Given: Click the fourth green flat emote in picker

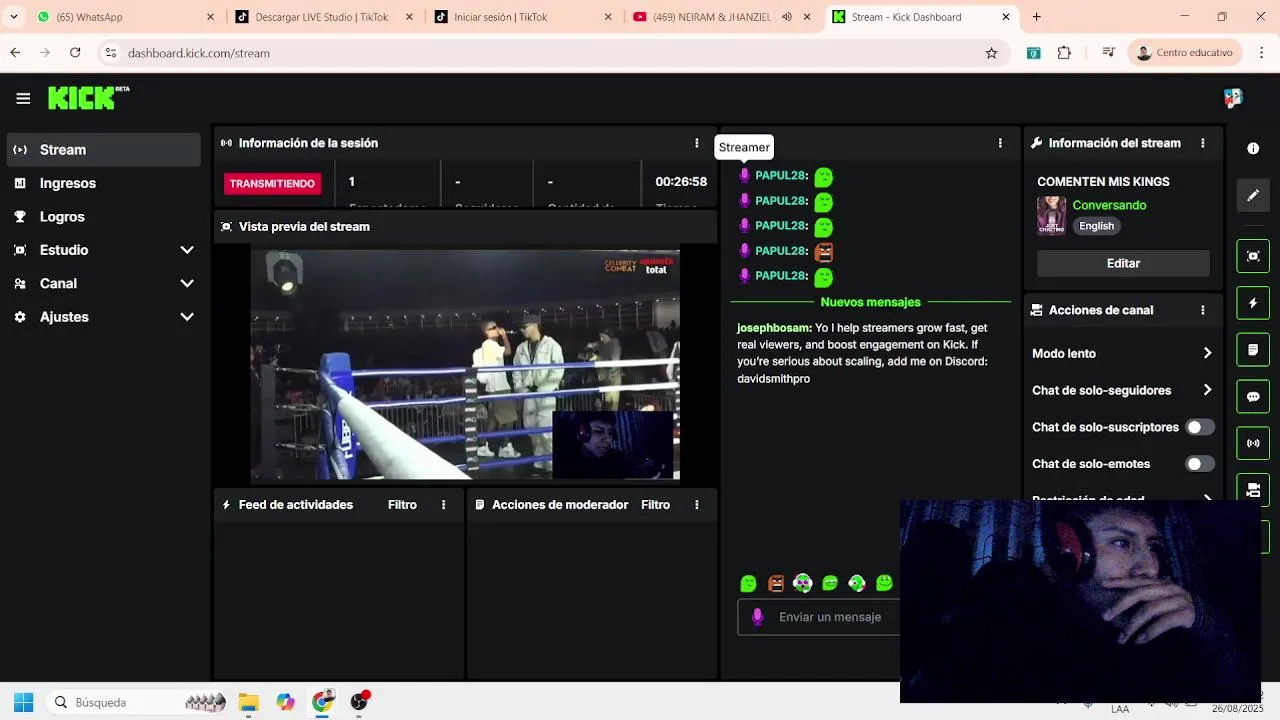Looking at the screenshot, I should pos(830,583).
